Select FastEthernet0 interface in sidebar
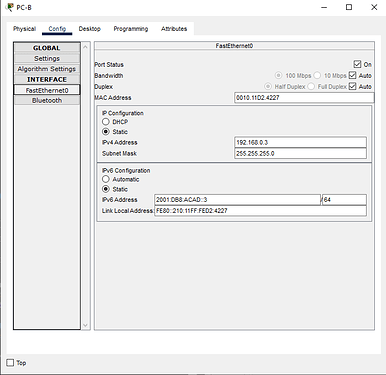 (x=47, y=90)
